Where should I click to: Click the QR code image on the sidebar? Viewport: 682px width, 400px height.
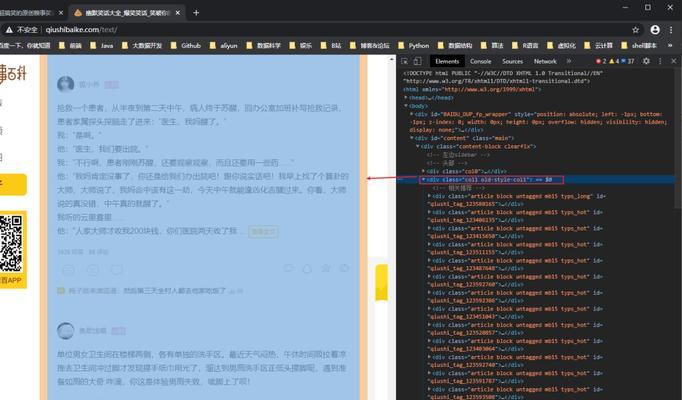pos(11,243)
